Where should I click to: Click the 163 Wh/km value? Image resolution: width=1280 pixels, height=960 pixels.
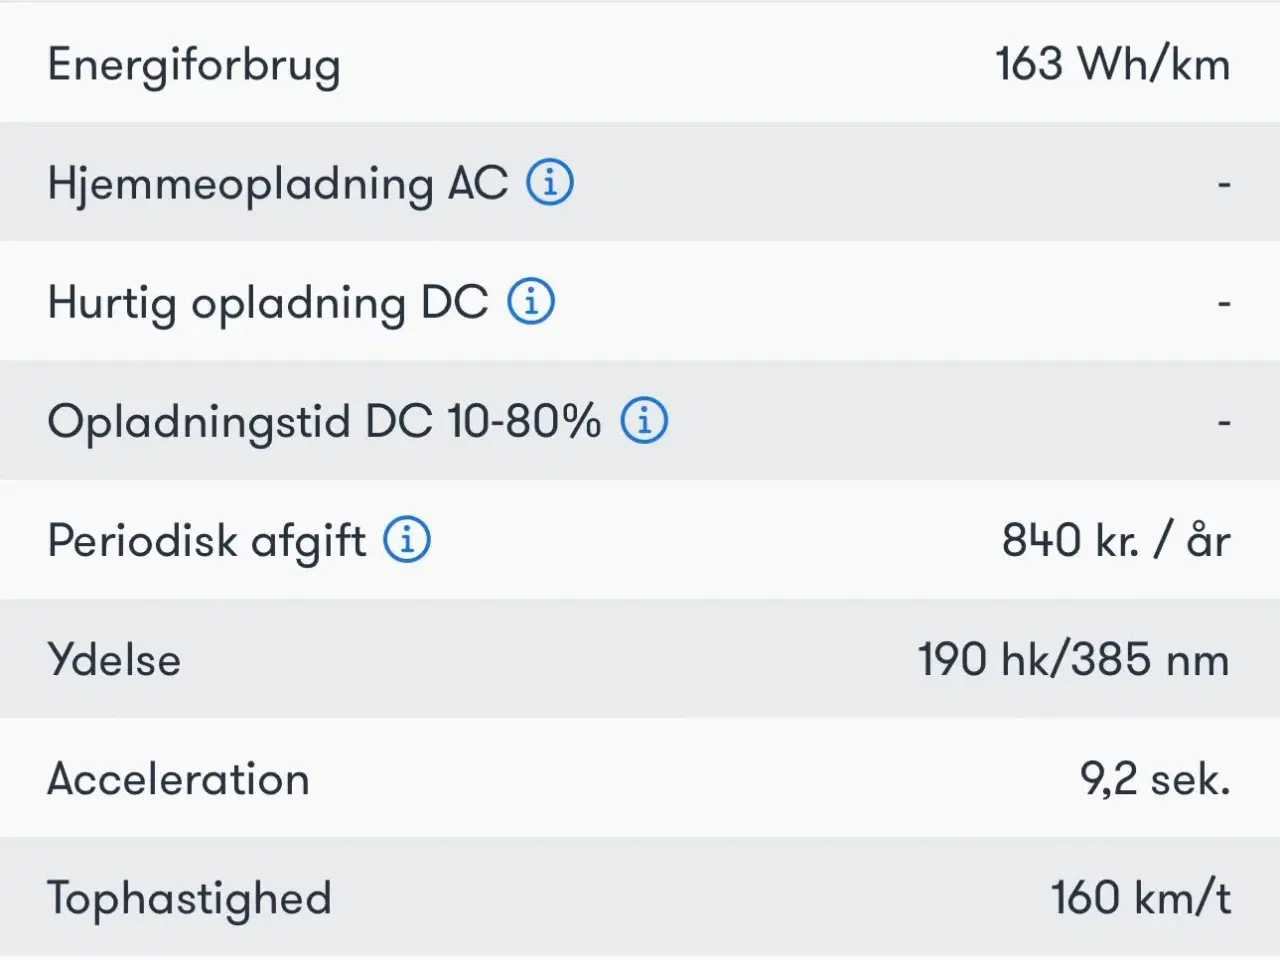point(1112,65)
